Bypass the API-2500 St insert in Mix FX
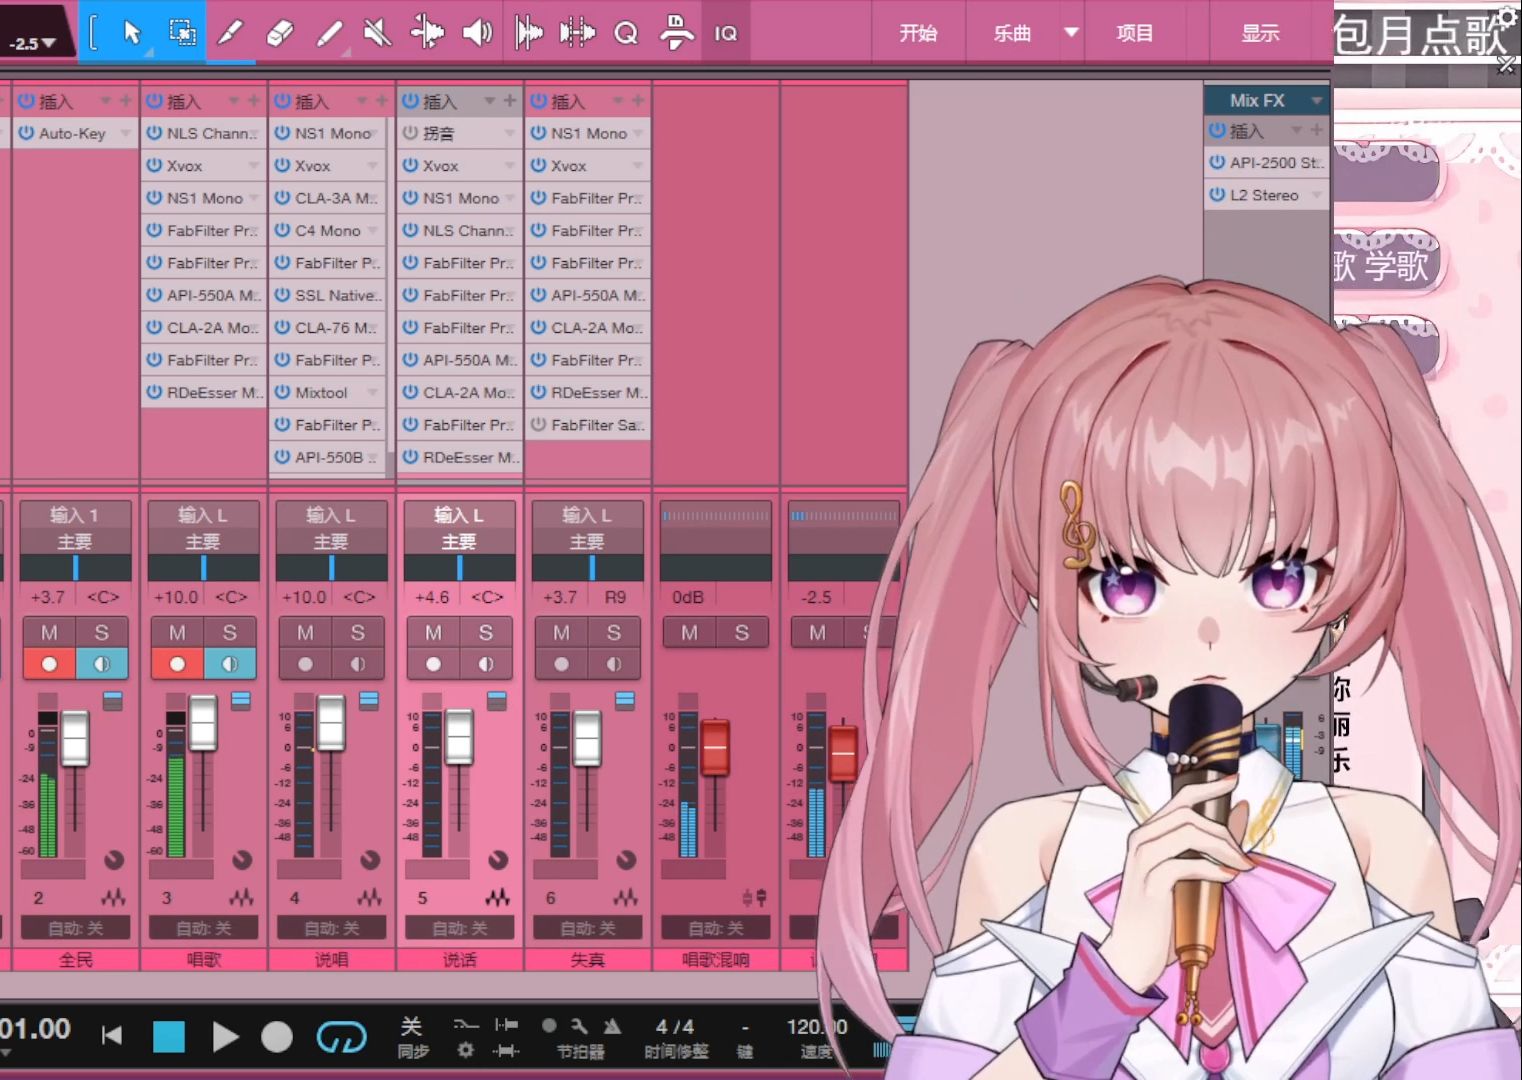Image resolution: width=1522 pixels, height=1080 pixels. 1217,162
